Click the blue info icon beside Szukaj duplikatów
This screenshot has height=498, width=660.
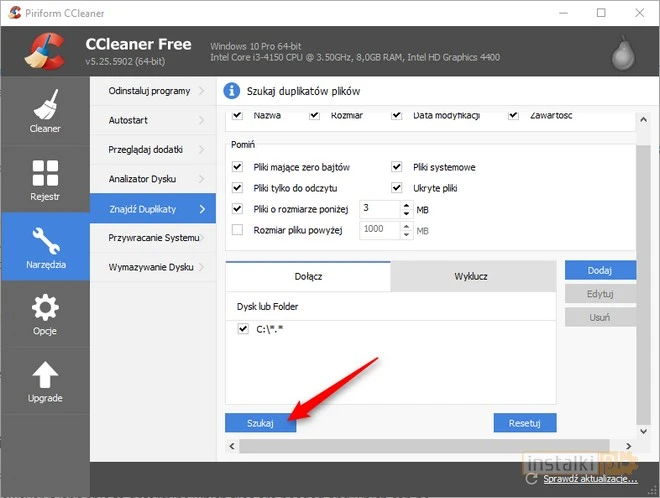pos(232,91)
